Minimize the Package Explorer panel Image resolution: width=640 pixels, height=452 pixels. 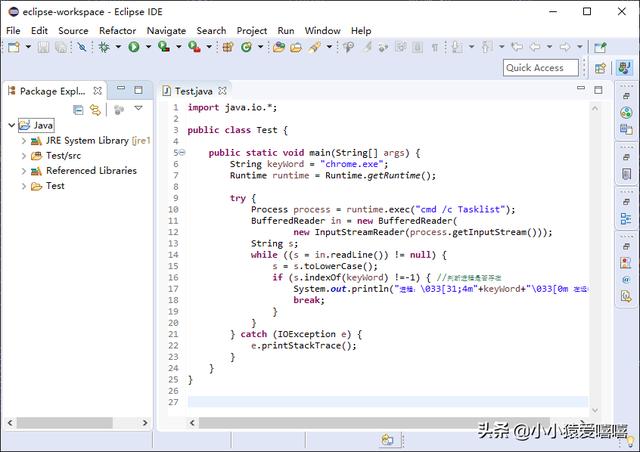tap(121, 88)
